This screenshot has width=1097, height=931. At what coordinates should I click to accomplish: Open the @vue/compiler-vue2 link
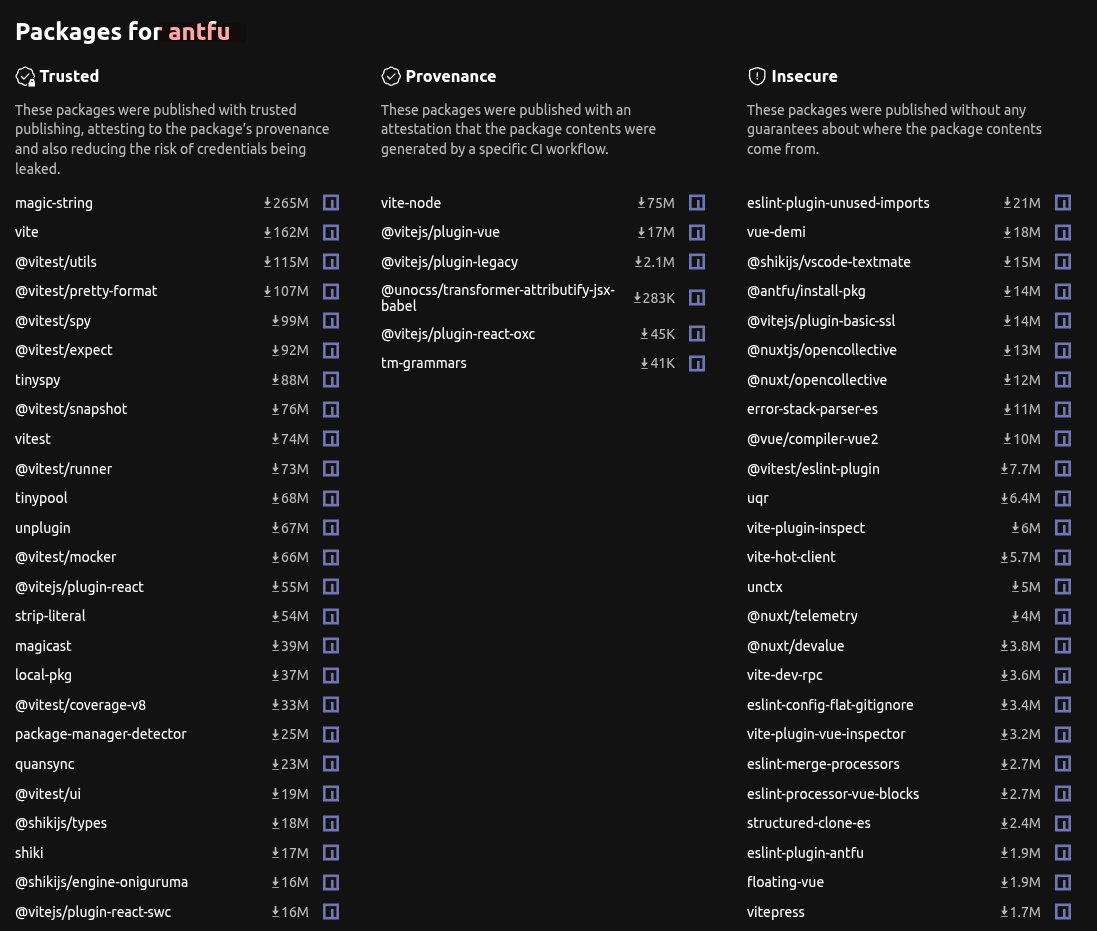click(812, 439)
